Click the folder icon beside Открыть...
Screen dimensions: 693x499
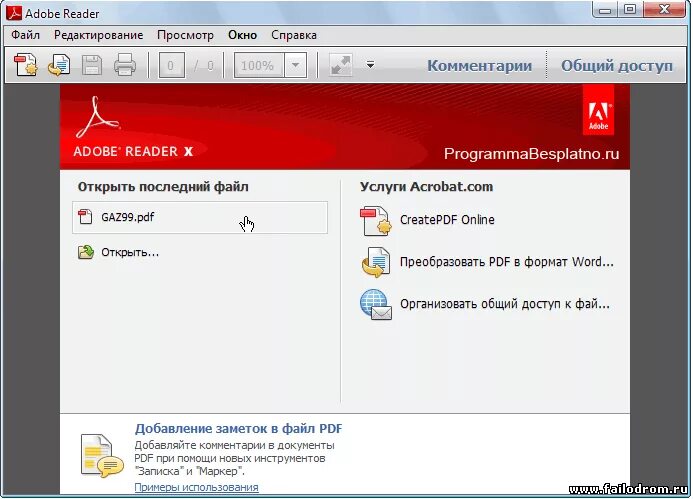coord(85,252)
